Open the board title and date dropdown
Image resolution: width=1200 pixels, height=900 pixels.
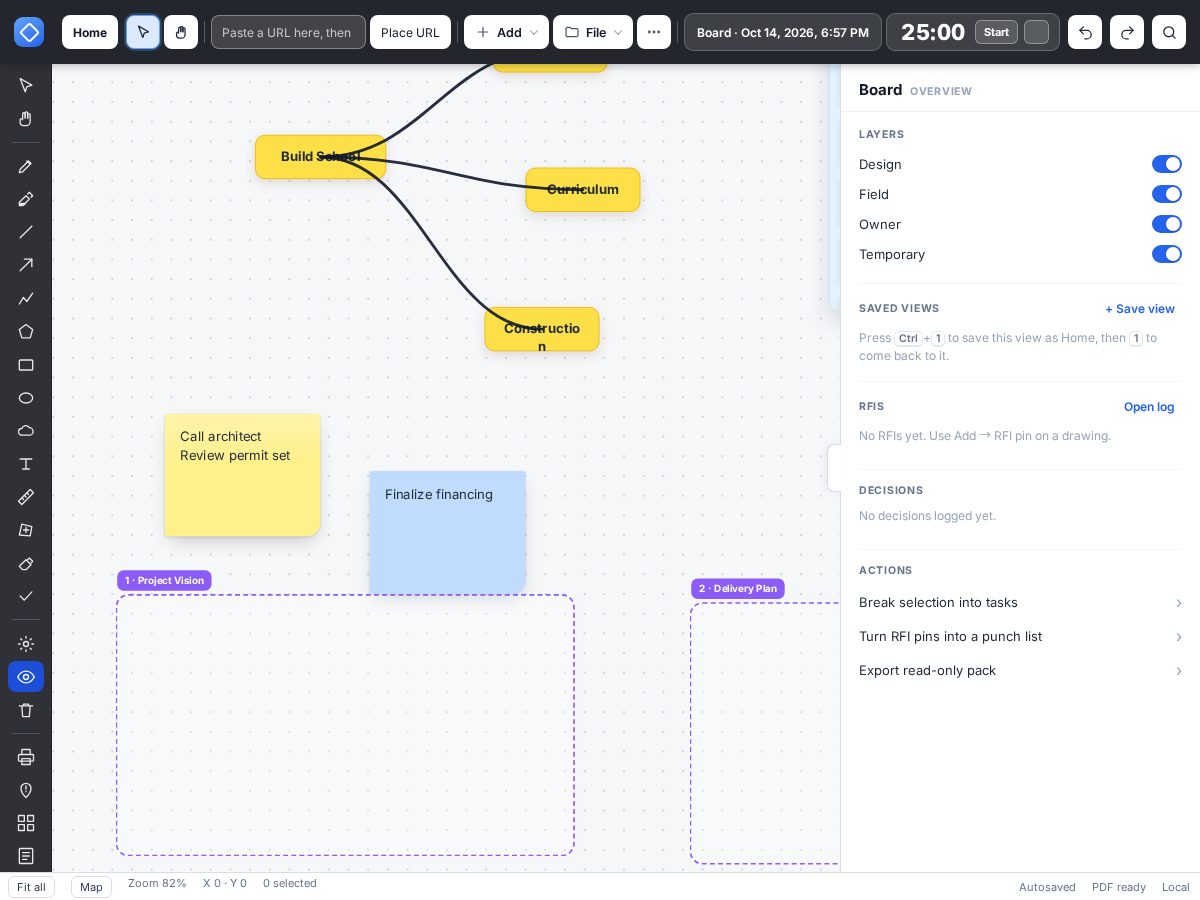pos(783,32)
